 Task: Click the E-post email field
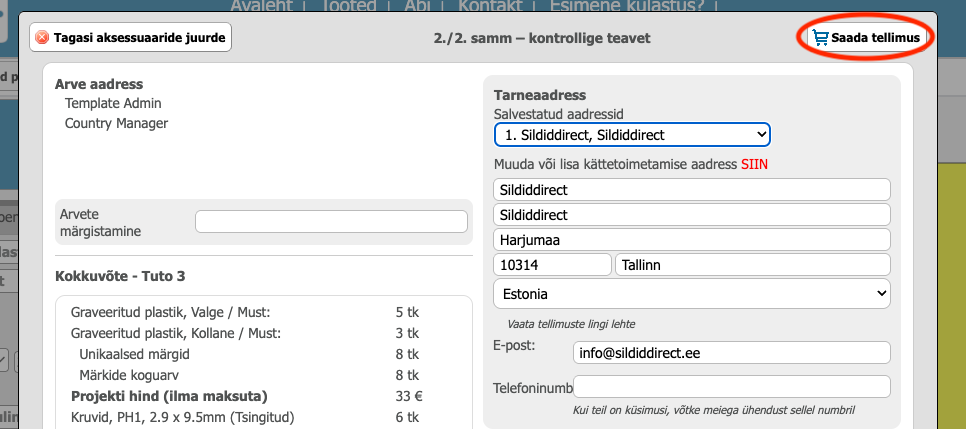(732, 353)
